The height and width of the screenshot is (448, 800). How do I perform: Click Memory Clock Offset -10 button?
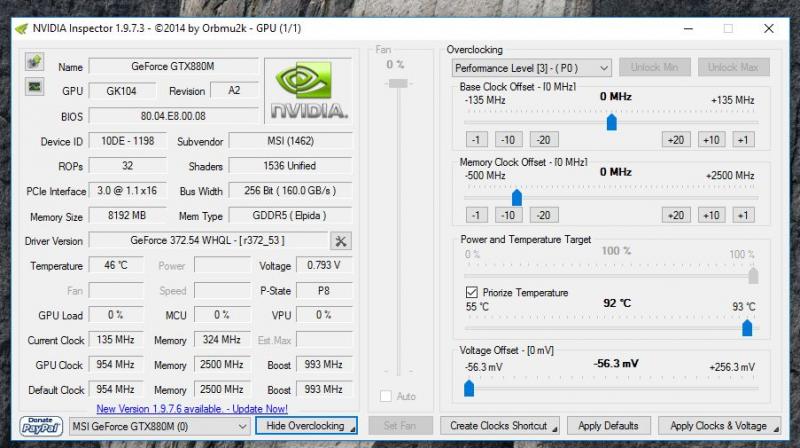pyautogui.click(x=508, y=215)
